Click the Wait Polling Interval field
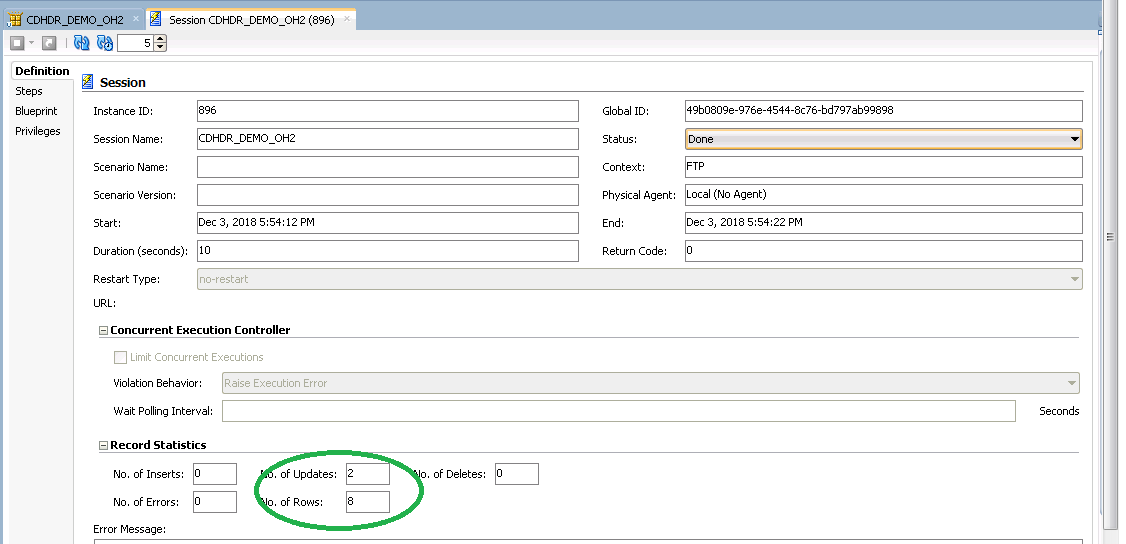 [x=618, y=411]
